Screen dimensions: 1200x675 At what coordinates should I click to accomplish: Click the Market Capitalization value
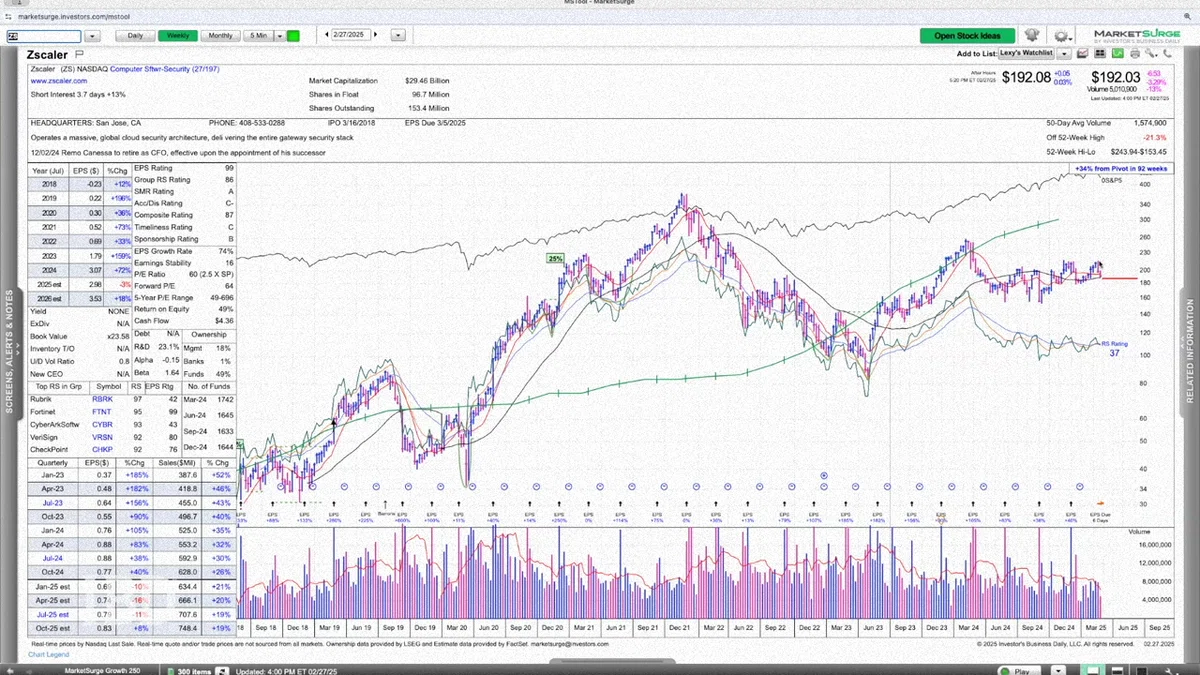[x=427, y=81]
